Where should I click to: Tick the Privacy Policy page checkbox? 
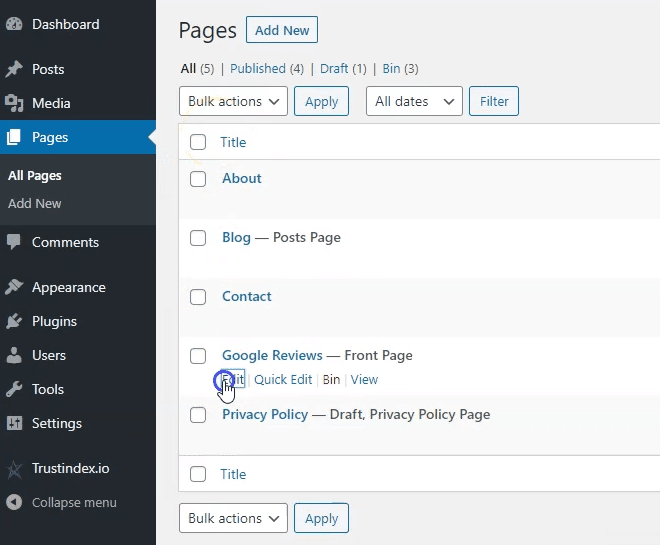click(x=198, y=415)
